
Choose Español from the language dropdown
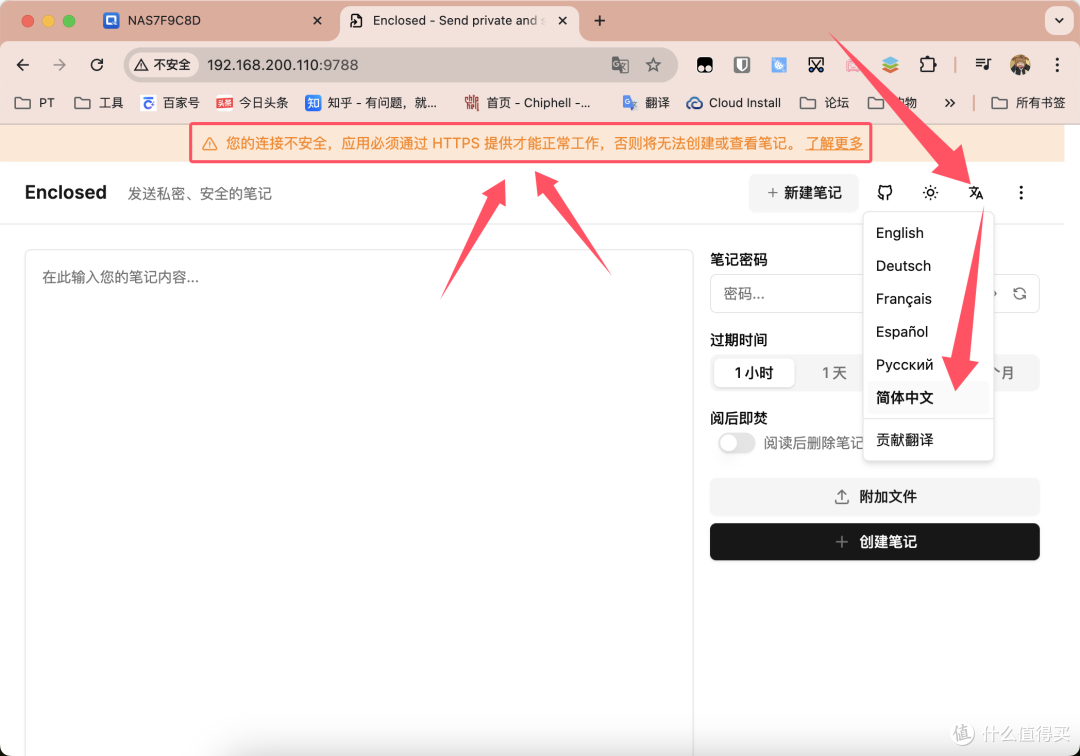(x=902, y=331)
